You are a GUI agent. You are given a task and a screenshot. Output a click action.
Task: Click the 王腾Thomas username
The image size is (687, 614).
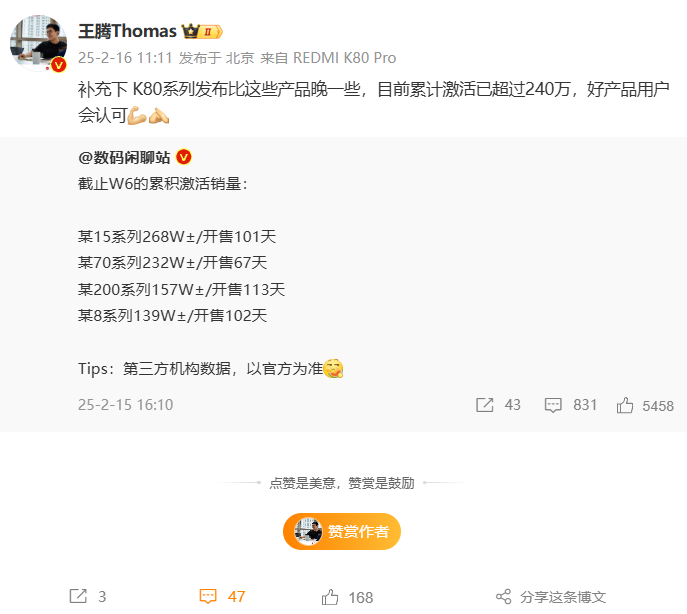coord(127,31)
